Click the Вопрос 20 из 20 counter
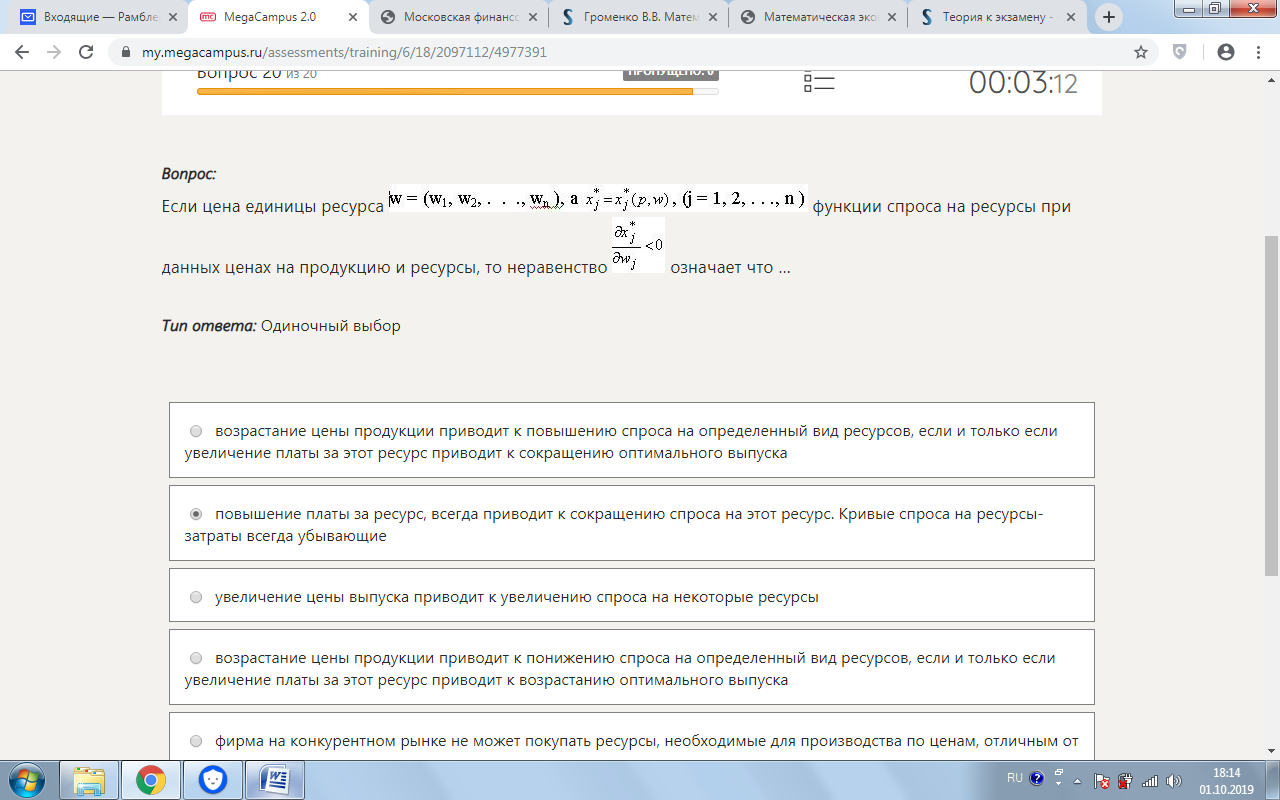 click(x=257, y=73)
